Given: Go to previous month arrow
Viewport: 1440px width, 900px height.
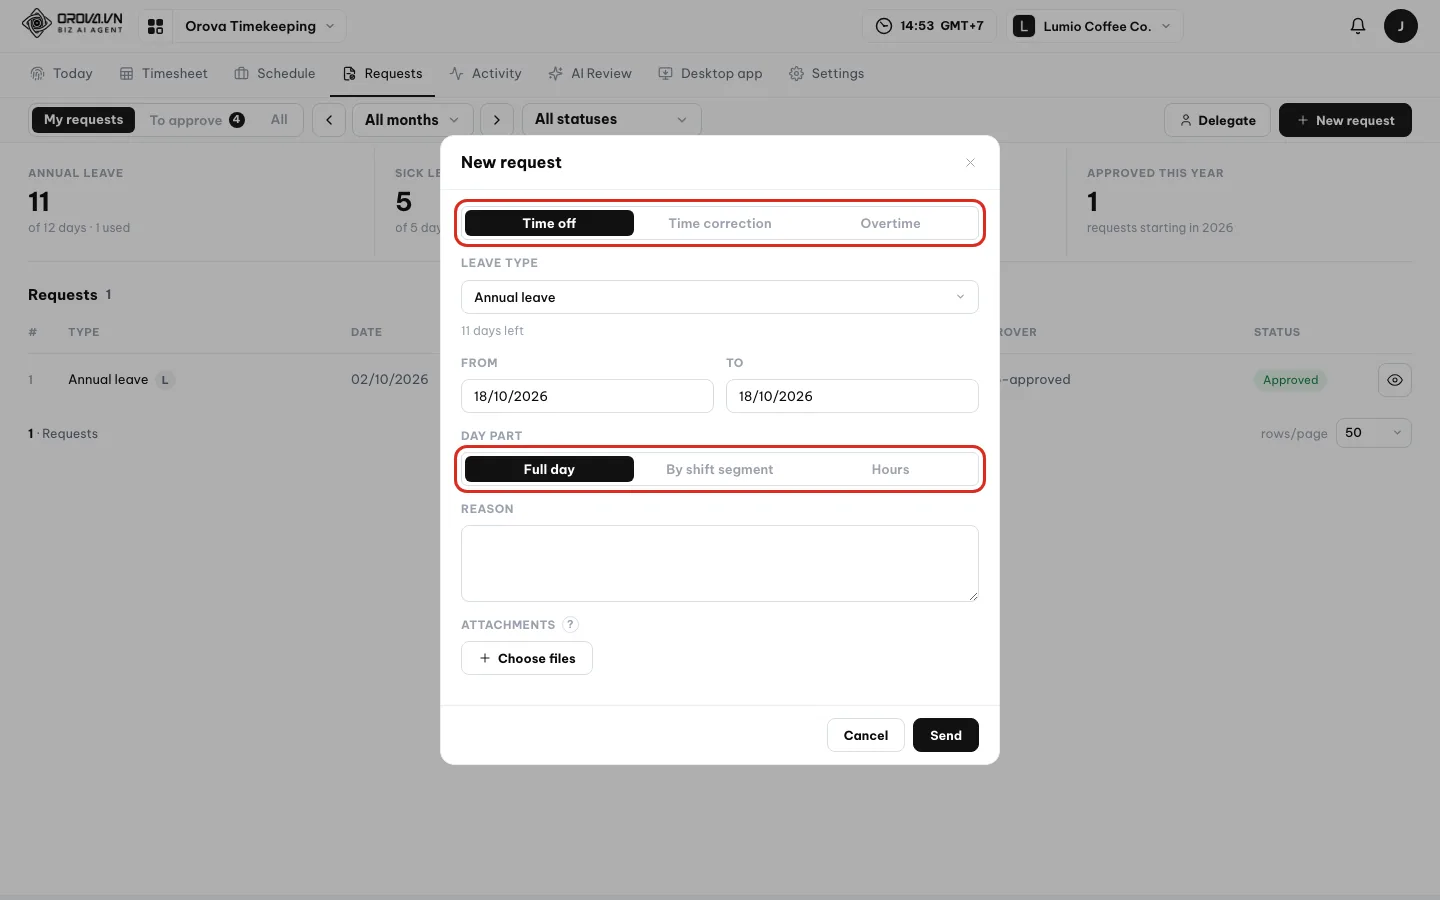Looking at the screenshot, I should point(329,120).
